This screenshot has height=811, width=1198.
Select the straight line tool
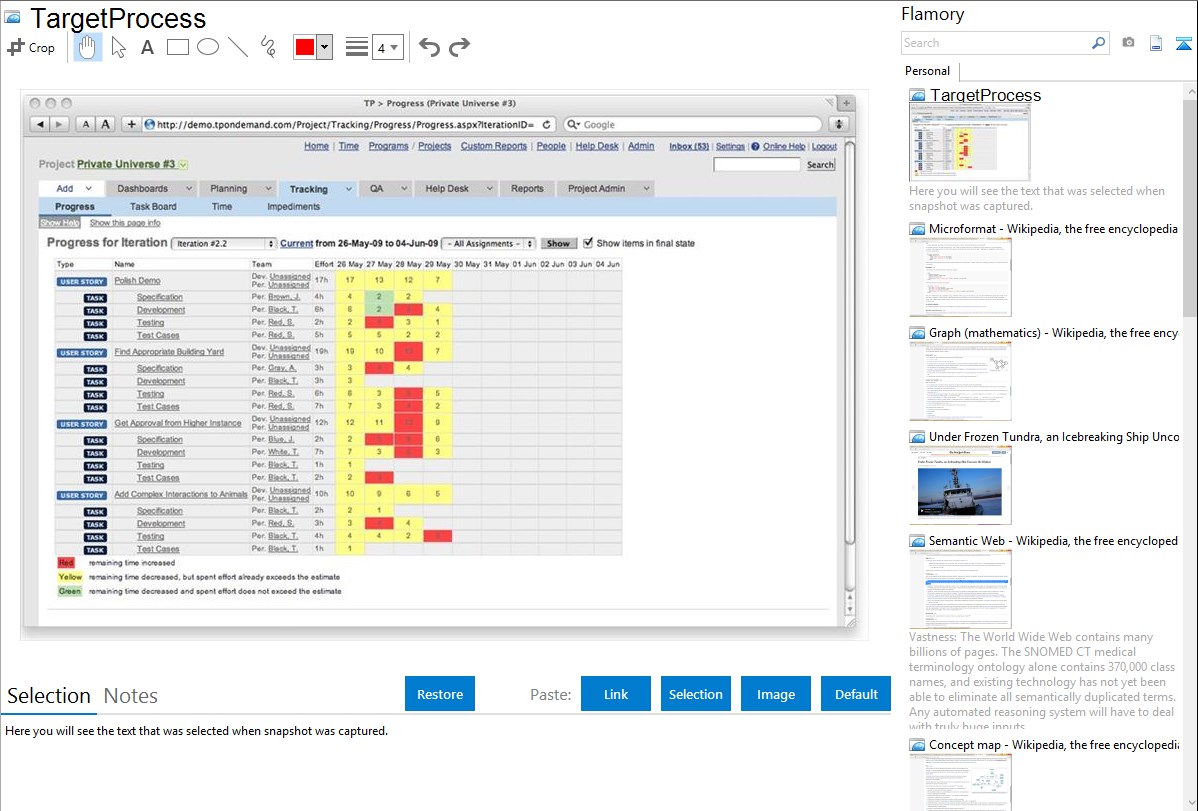tap(238, 47)
